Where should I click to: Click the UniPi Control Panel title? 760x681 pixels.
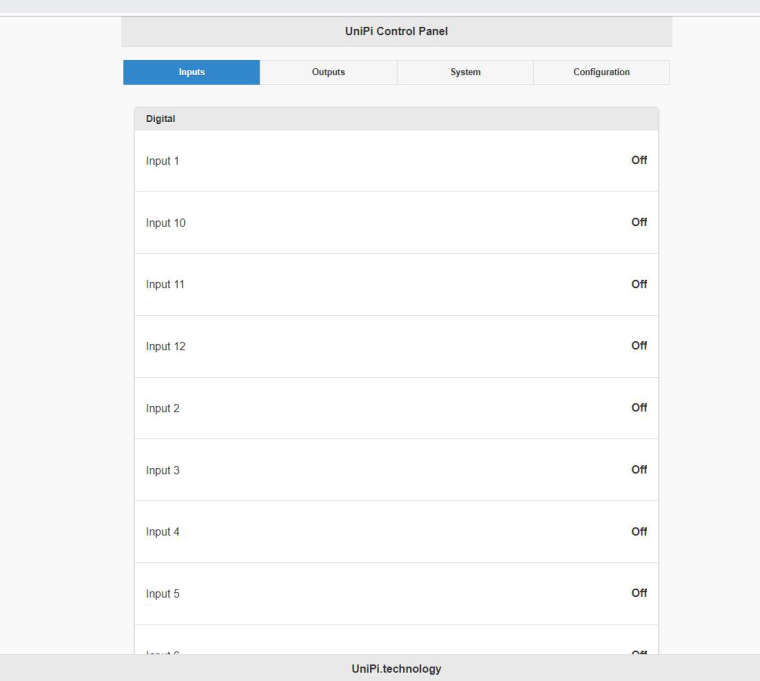[x=396, y=32]
